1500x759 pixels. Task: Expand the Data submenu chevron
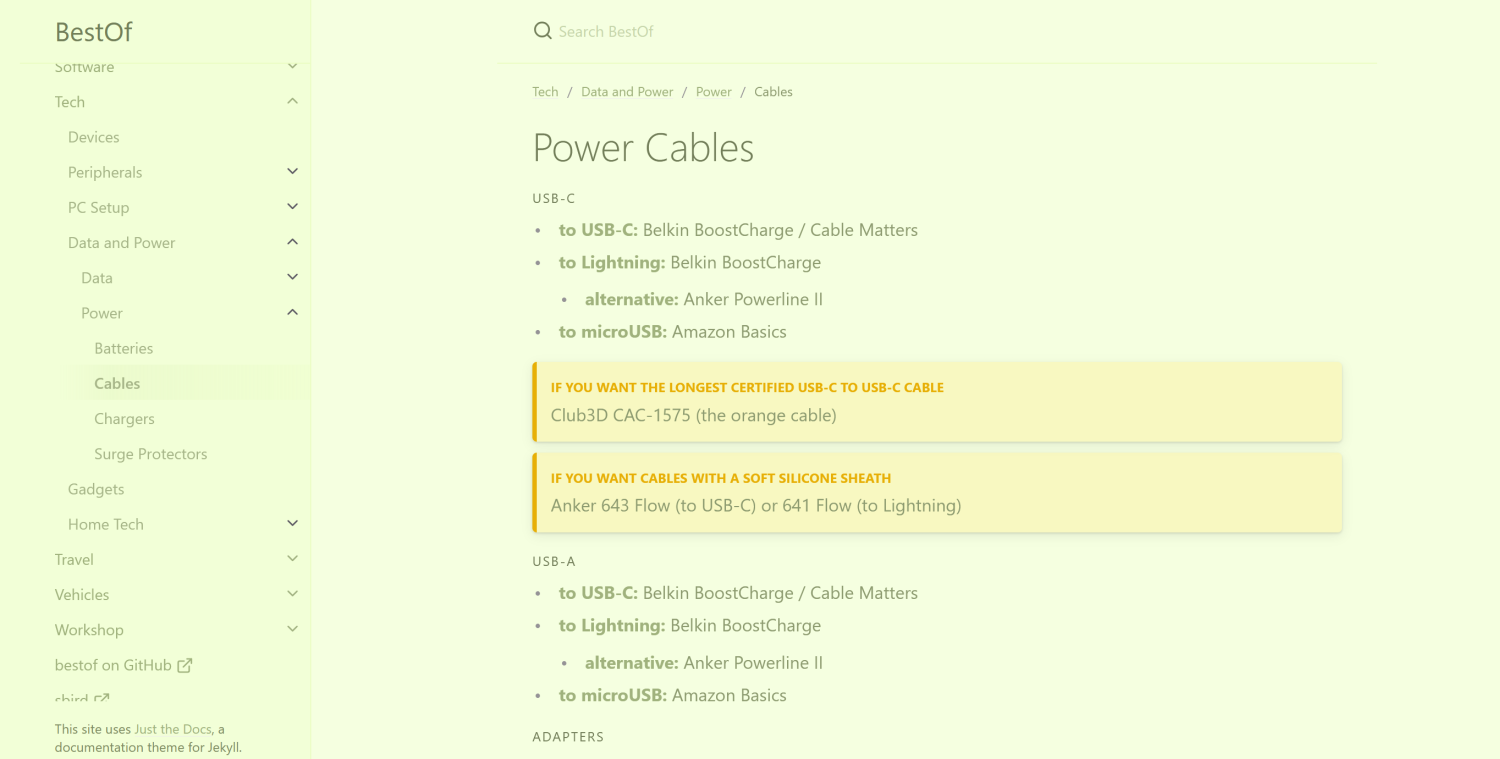click(292, 277)
